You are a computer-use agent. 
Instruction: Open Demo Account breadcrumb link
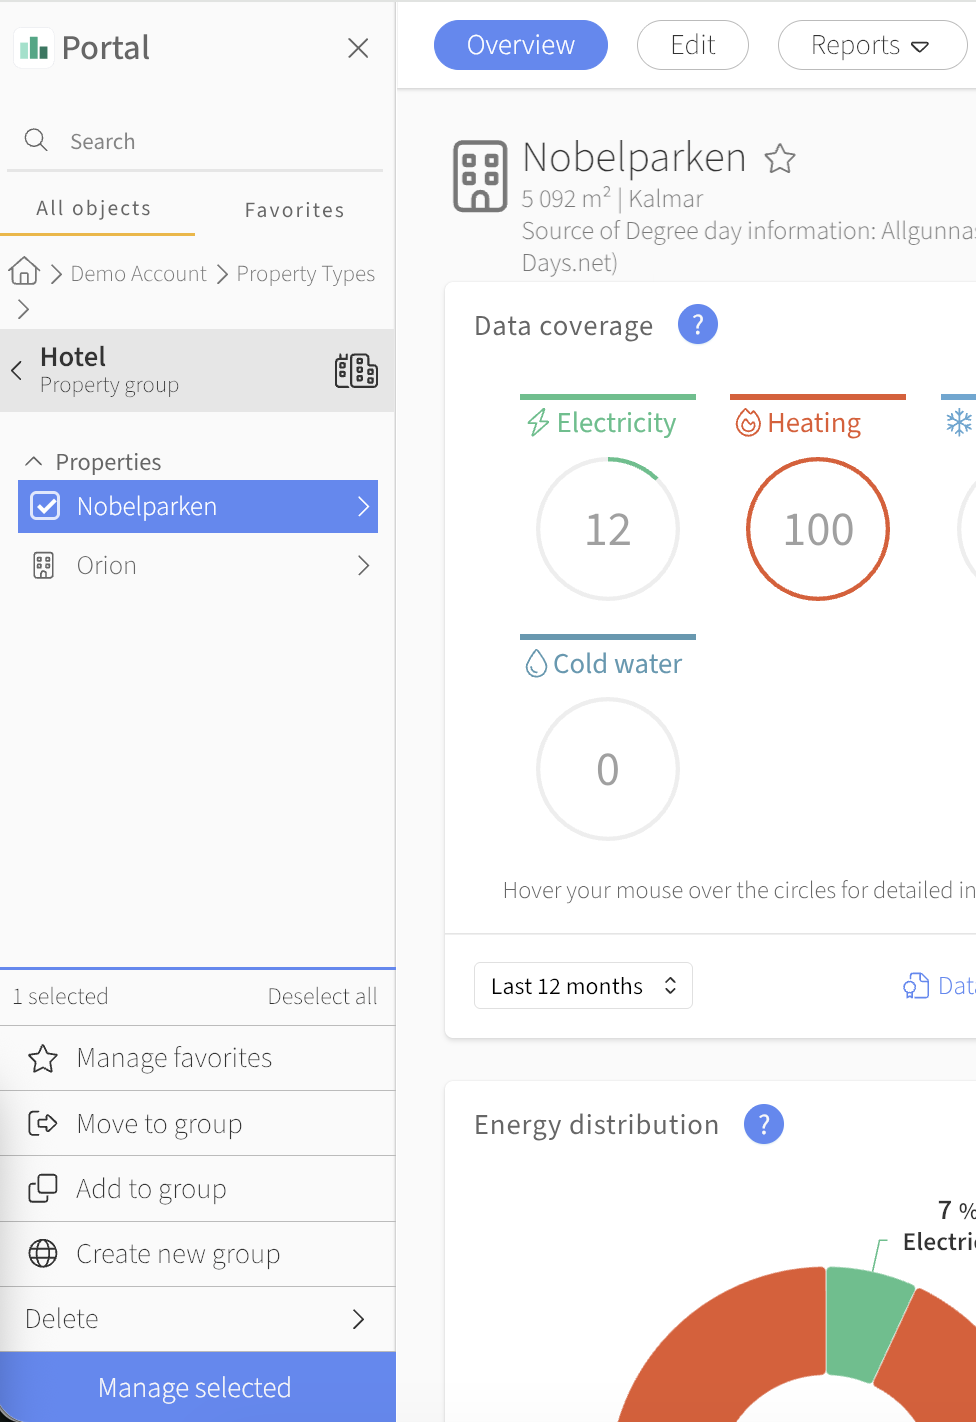tap(138, 273)
